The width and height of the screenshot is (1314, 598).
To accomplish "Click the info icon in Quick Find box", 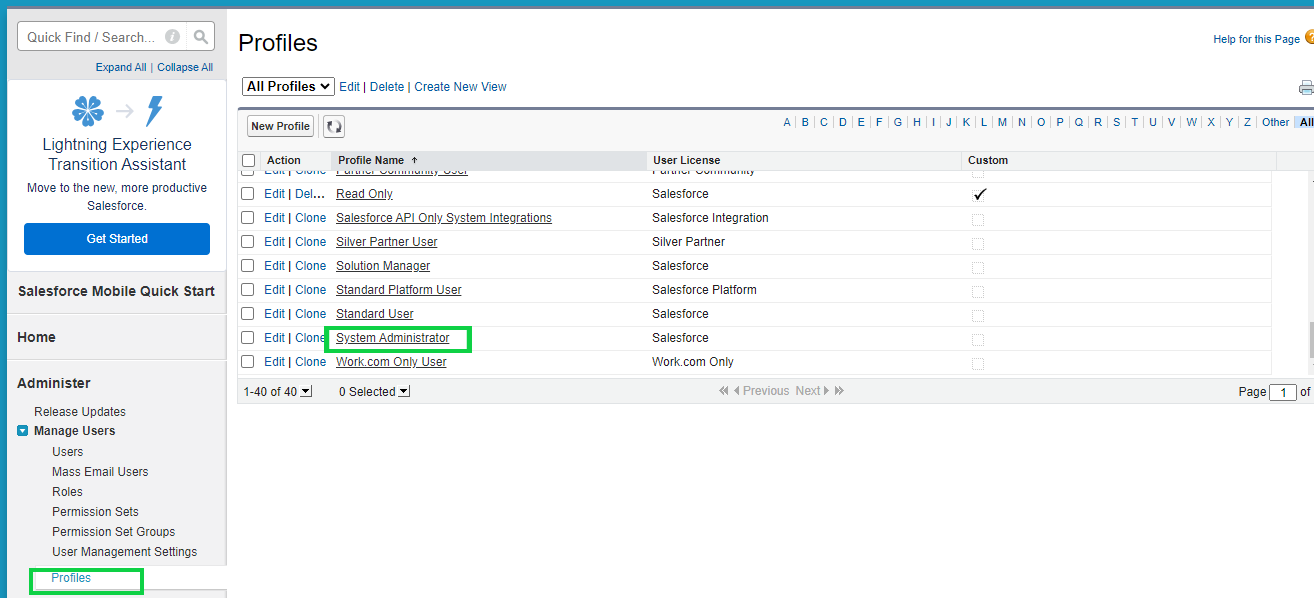I will (x=172, y=37).
